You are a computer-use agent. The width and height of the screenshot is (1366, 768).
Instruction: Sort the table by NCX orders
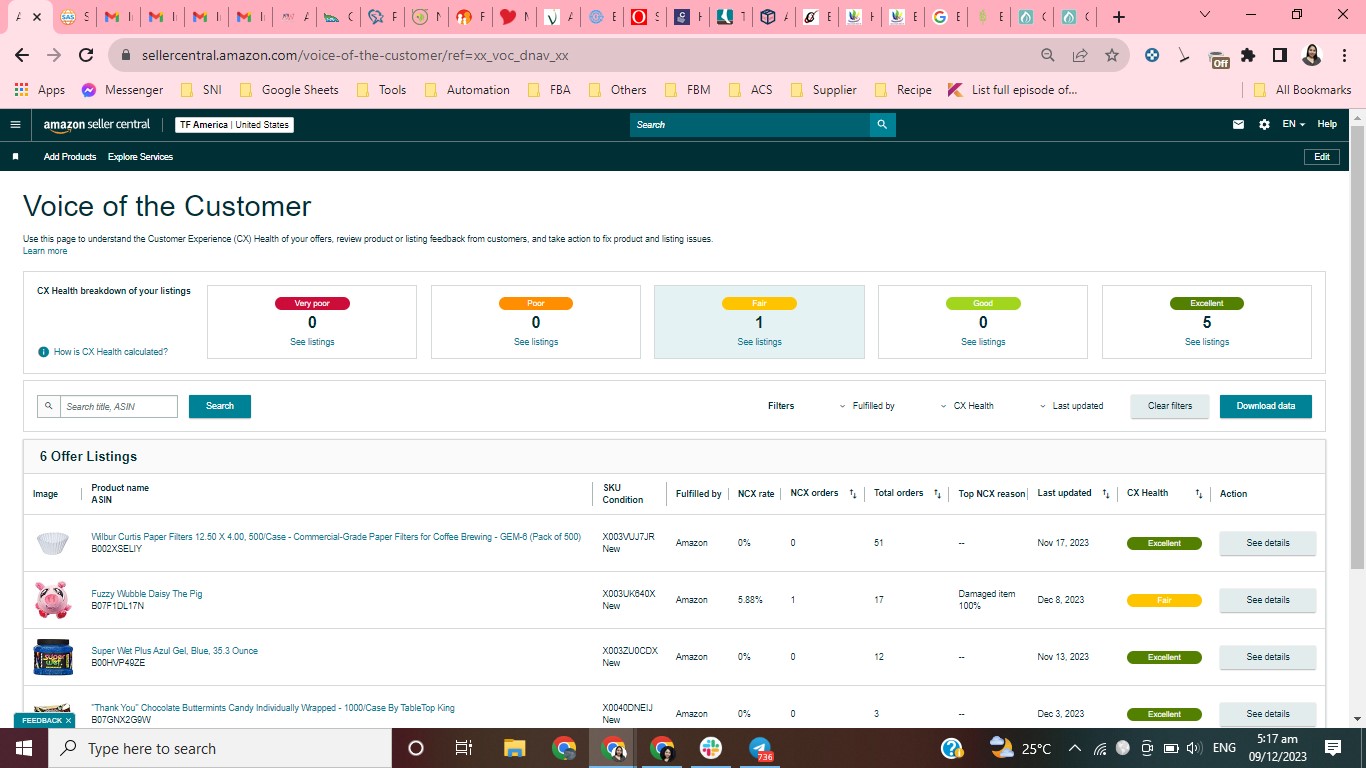(x=853, y=494)
